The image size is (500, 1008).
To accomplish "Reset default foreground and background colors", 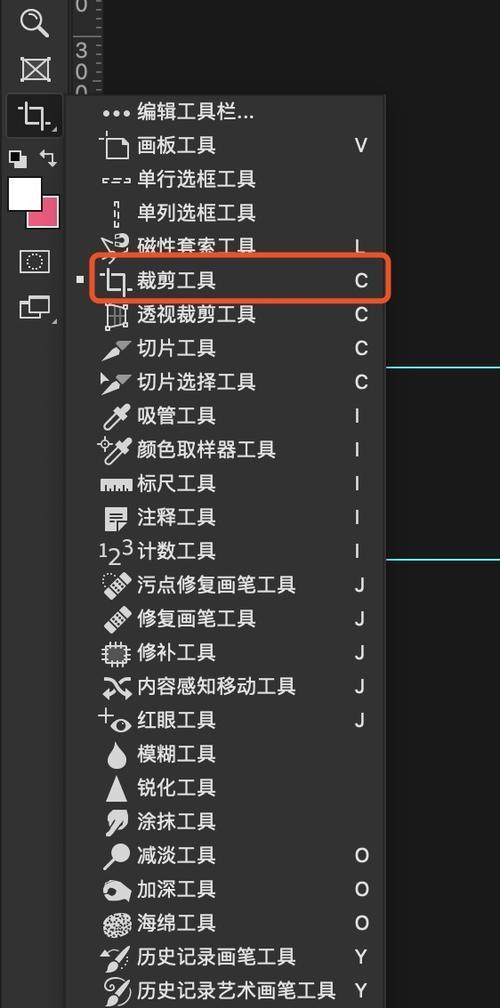I will (18, 158).
